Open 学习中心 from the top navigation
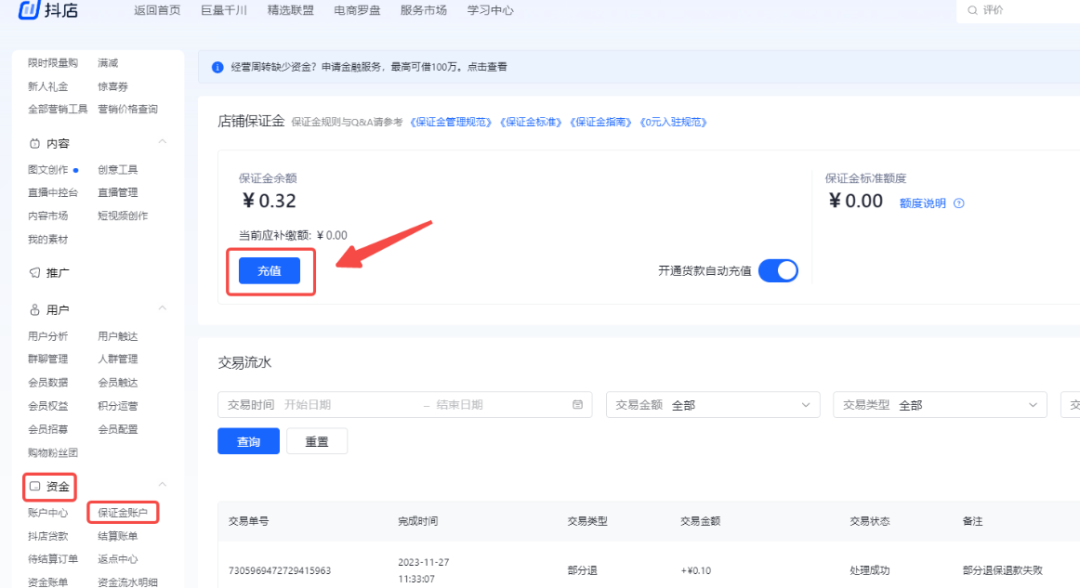This screenshot has height=588, width=1080. point(489,10)
